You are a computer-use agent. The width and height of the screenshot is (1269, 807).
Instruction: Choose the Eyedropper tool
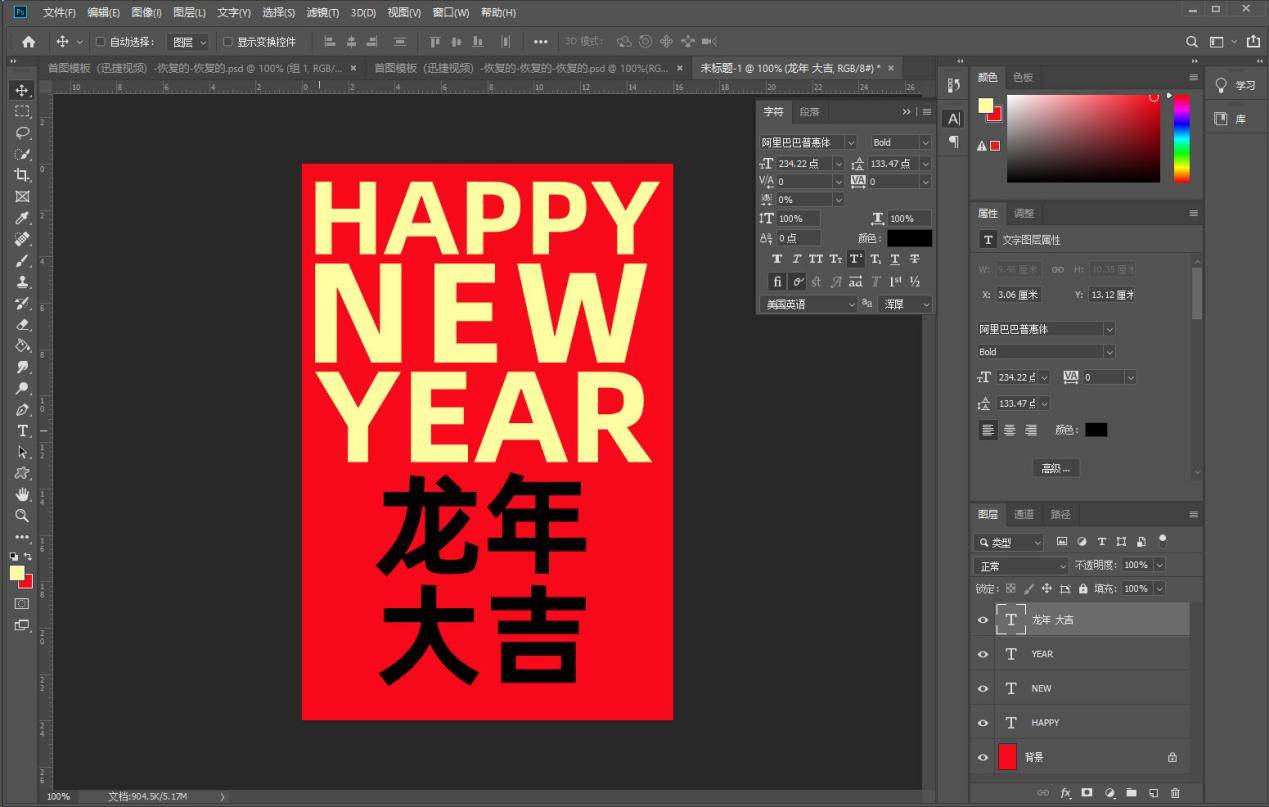tap(22, 218)
